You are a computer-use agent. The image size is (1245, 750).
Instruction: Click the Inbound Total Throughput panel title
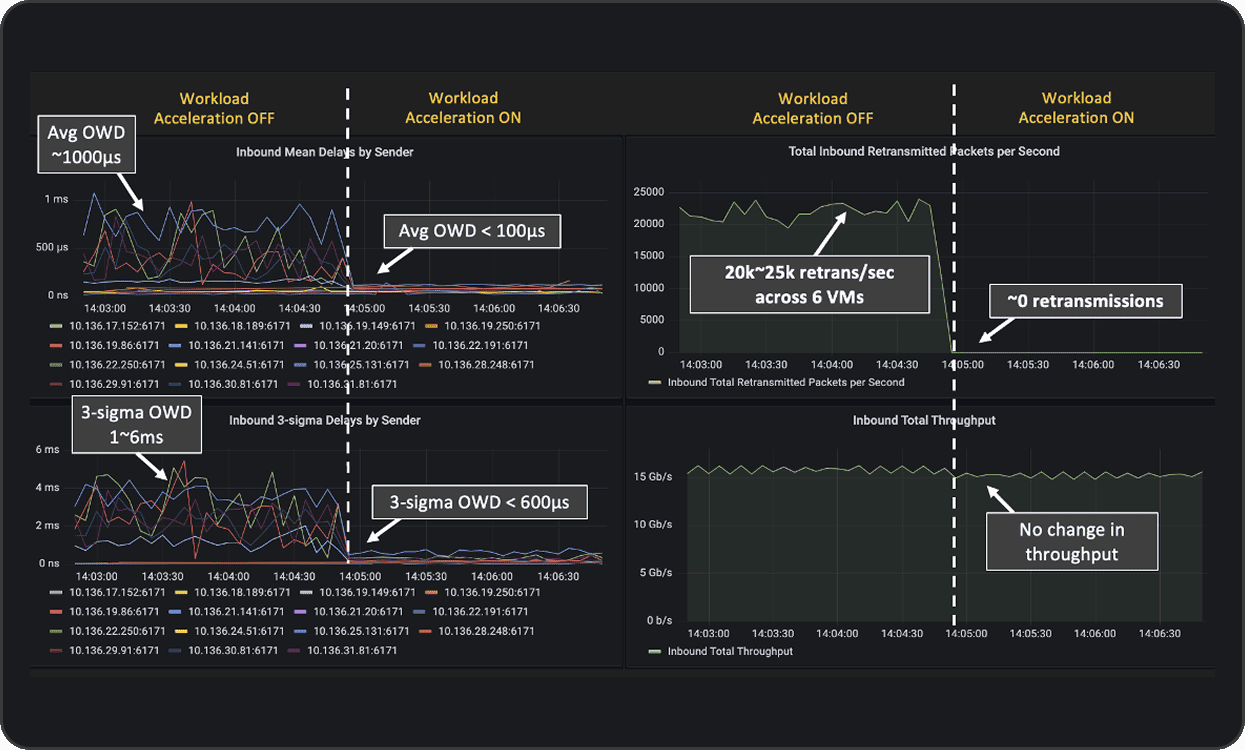[924, 421]
